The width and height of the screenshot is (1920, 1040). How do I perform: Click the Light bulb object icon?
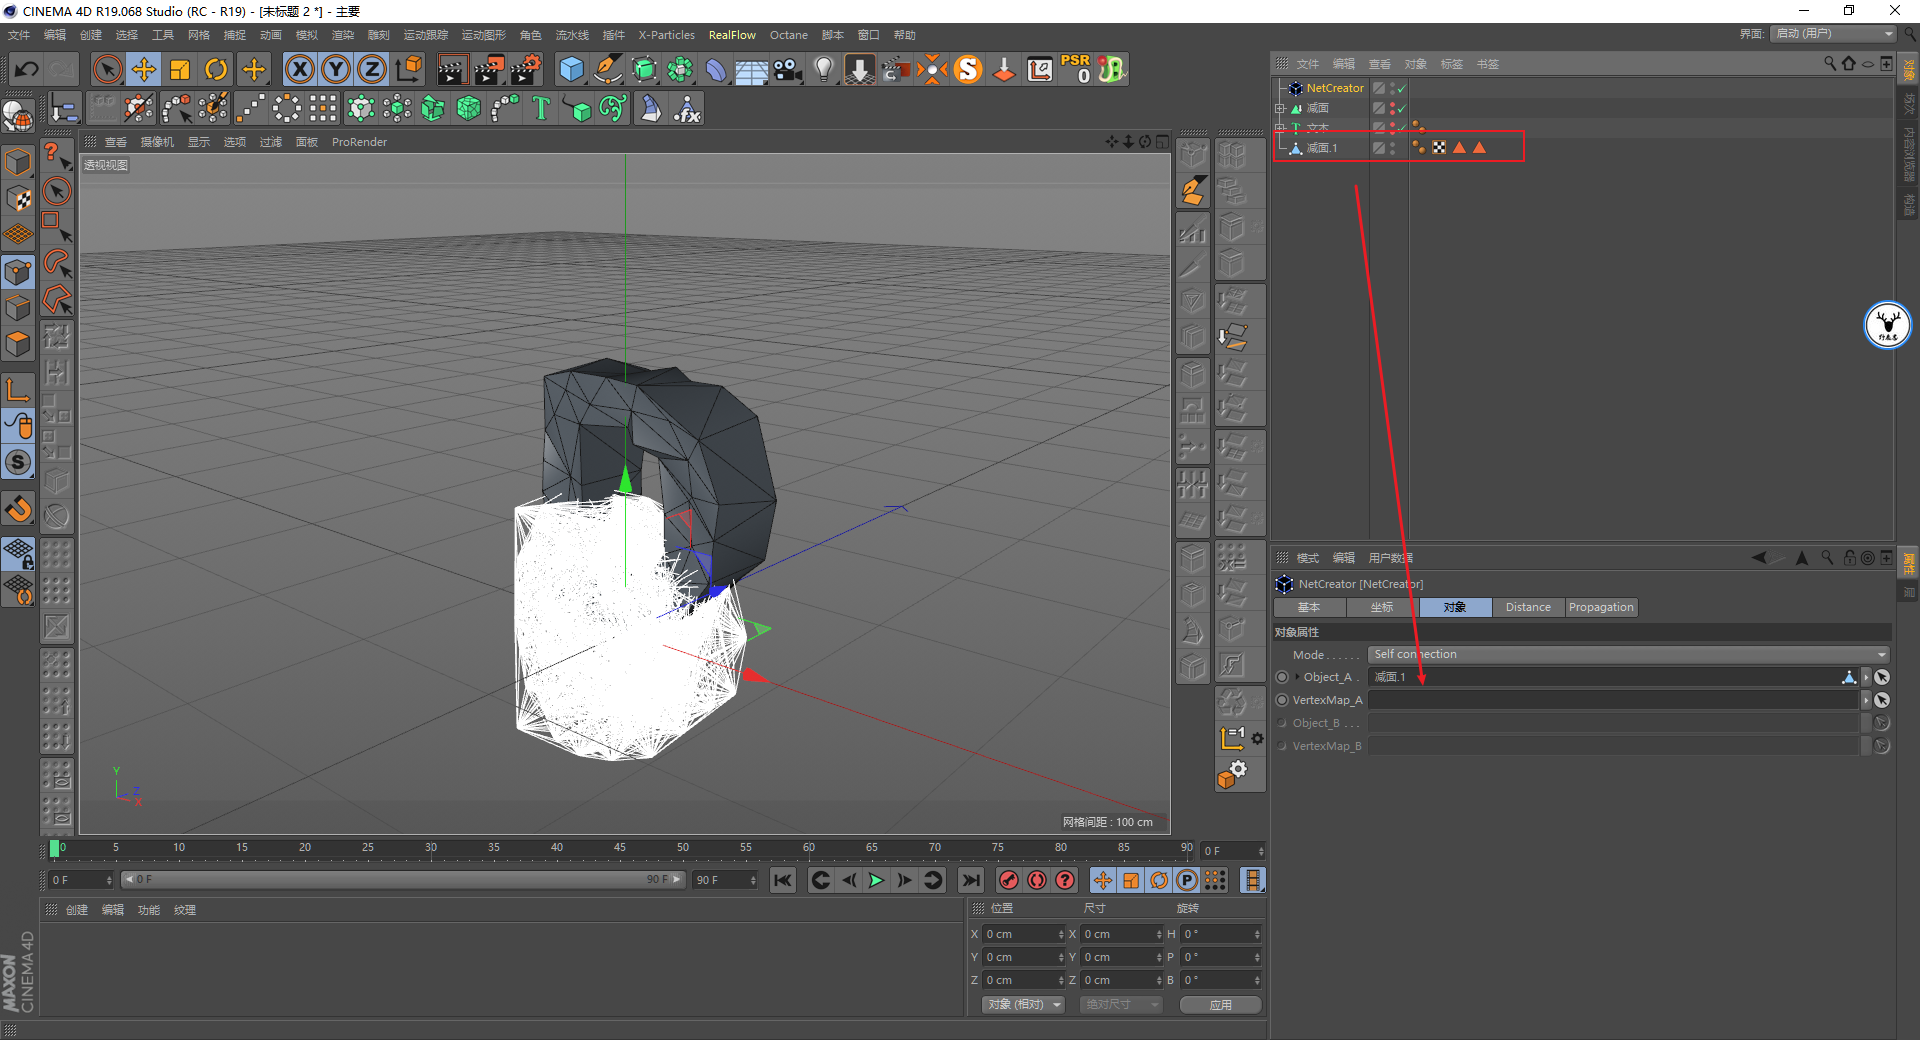pos(823,69)
